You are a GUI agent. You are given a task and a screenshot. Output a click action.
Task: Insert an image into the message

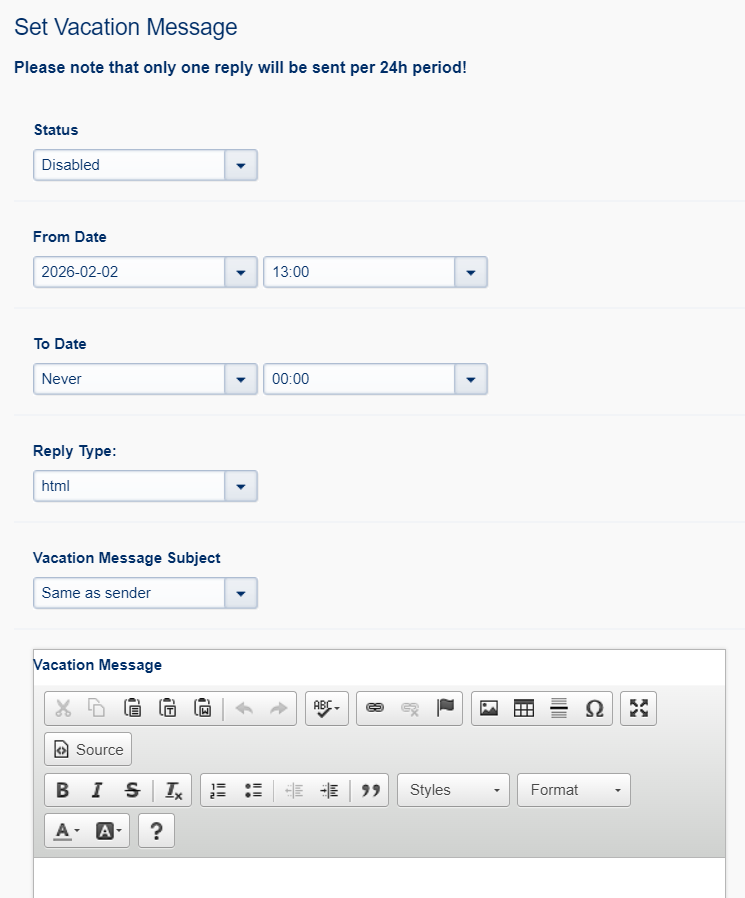(x=488, y=708)
